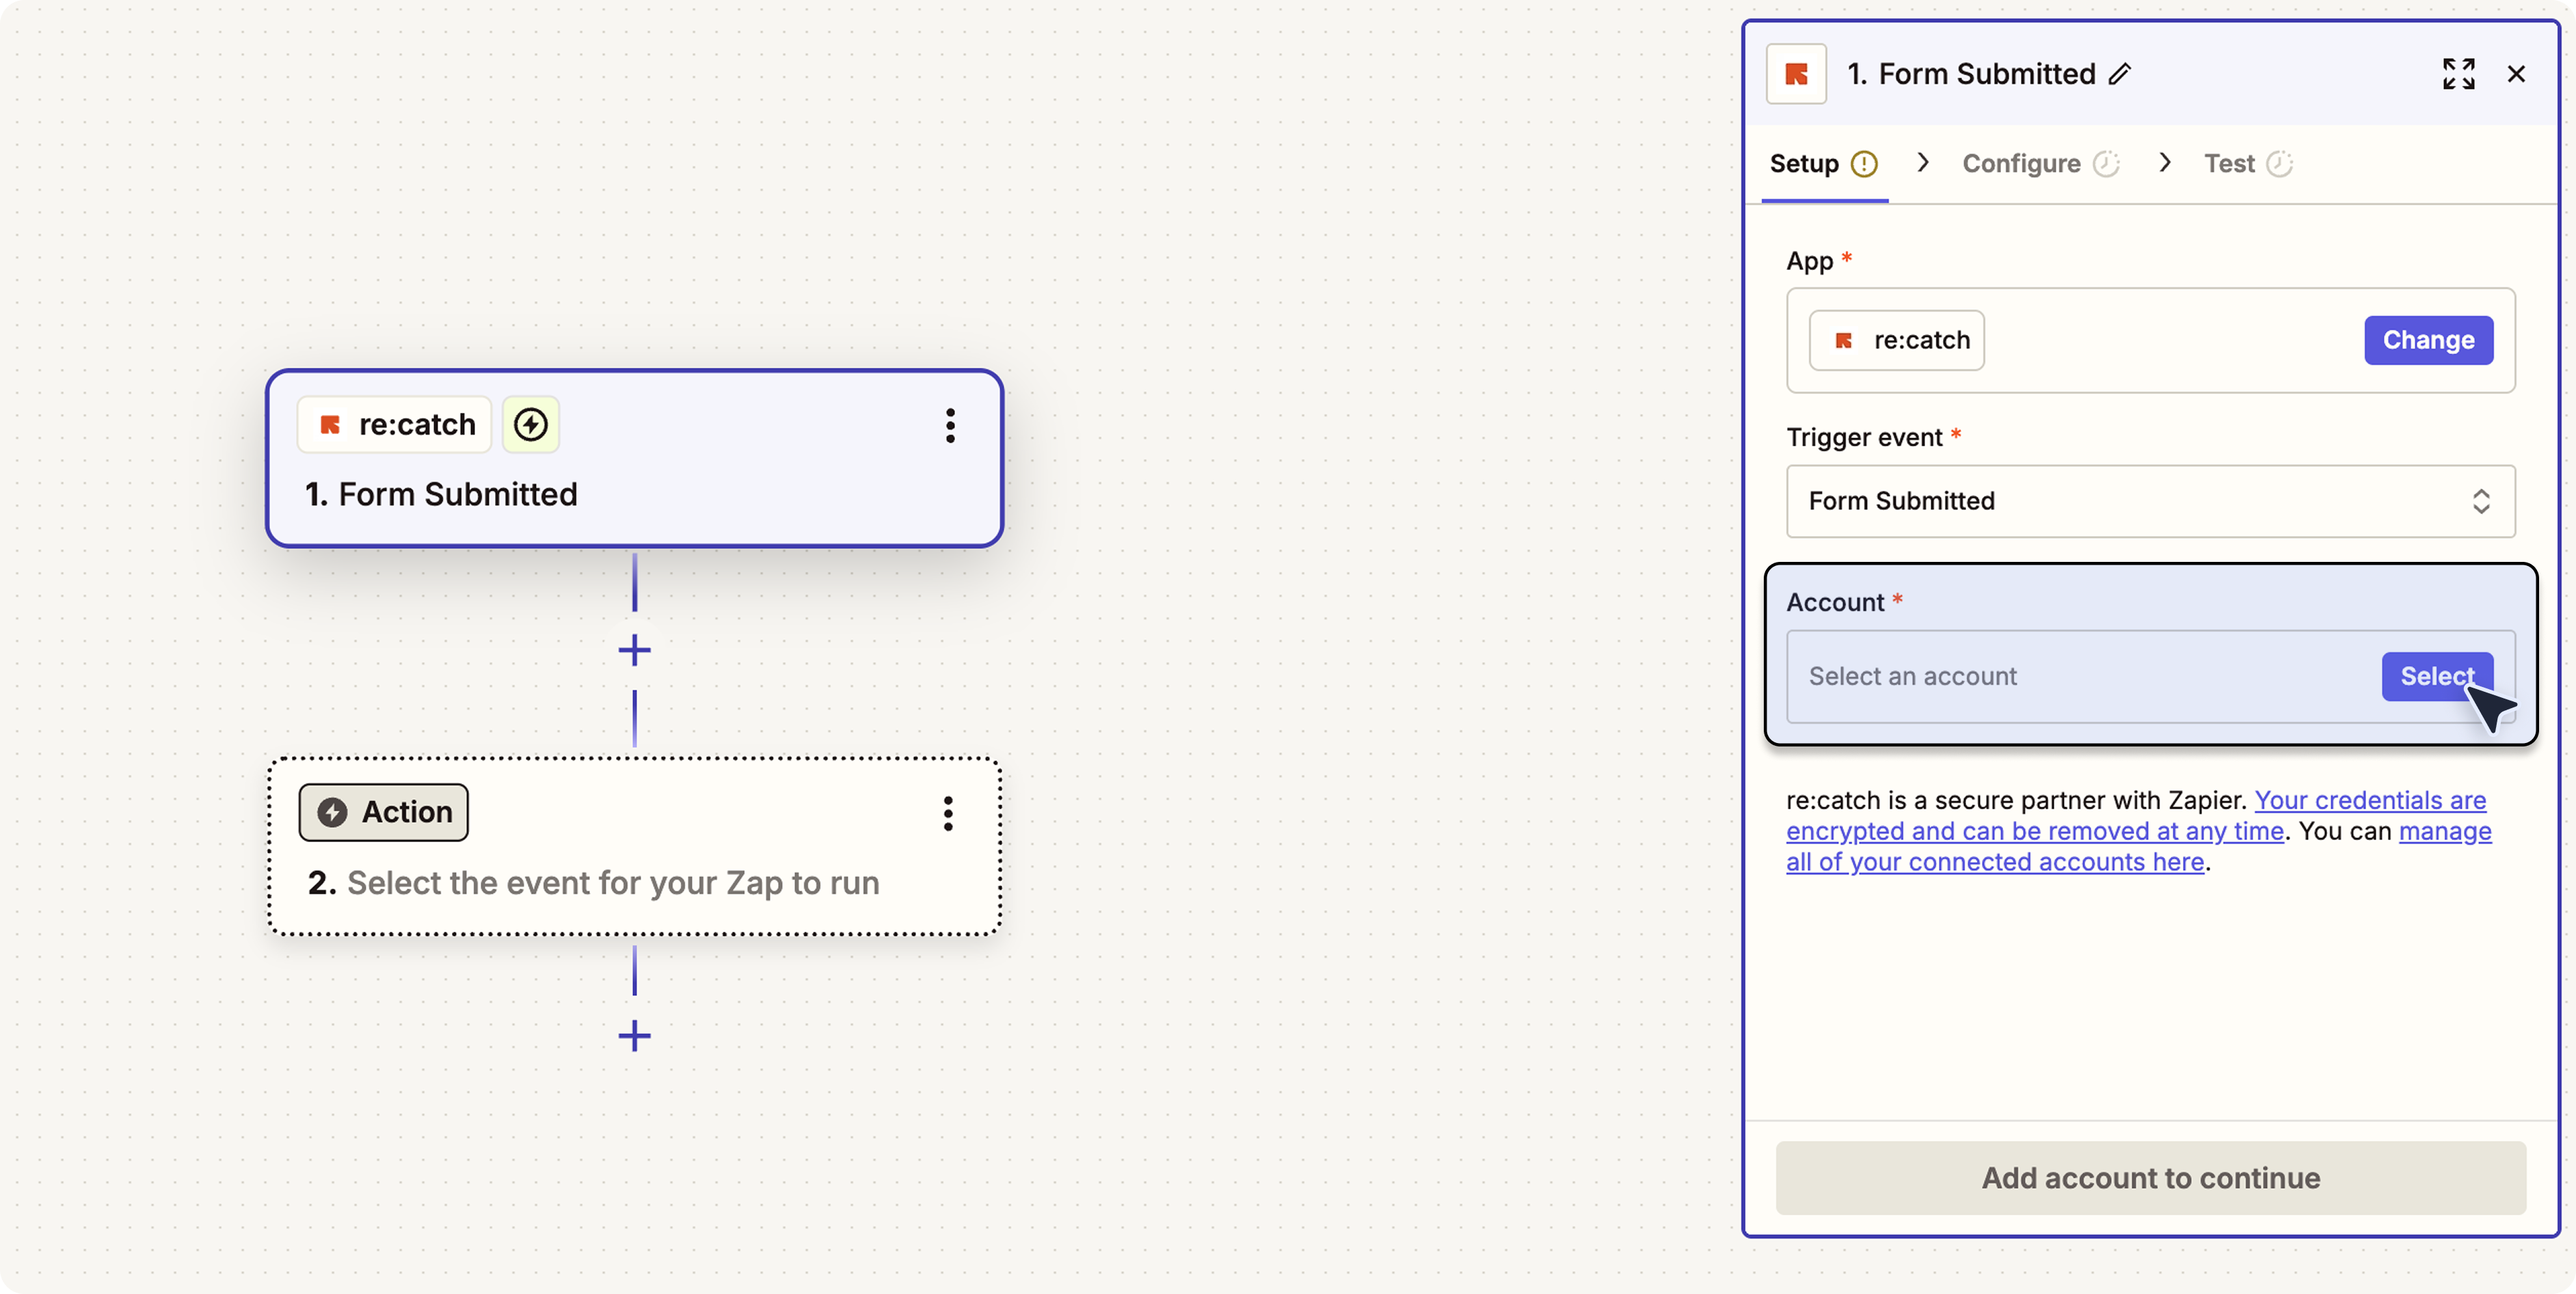Open the three-dot menu on the Action step

[x=948, y=813]
